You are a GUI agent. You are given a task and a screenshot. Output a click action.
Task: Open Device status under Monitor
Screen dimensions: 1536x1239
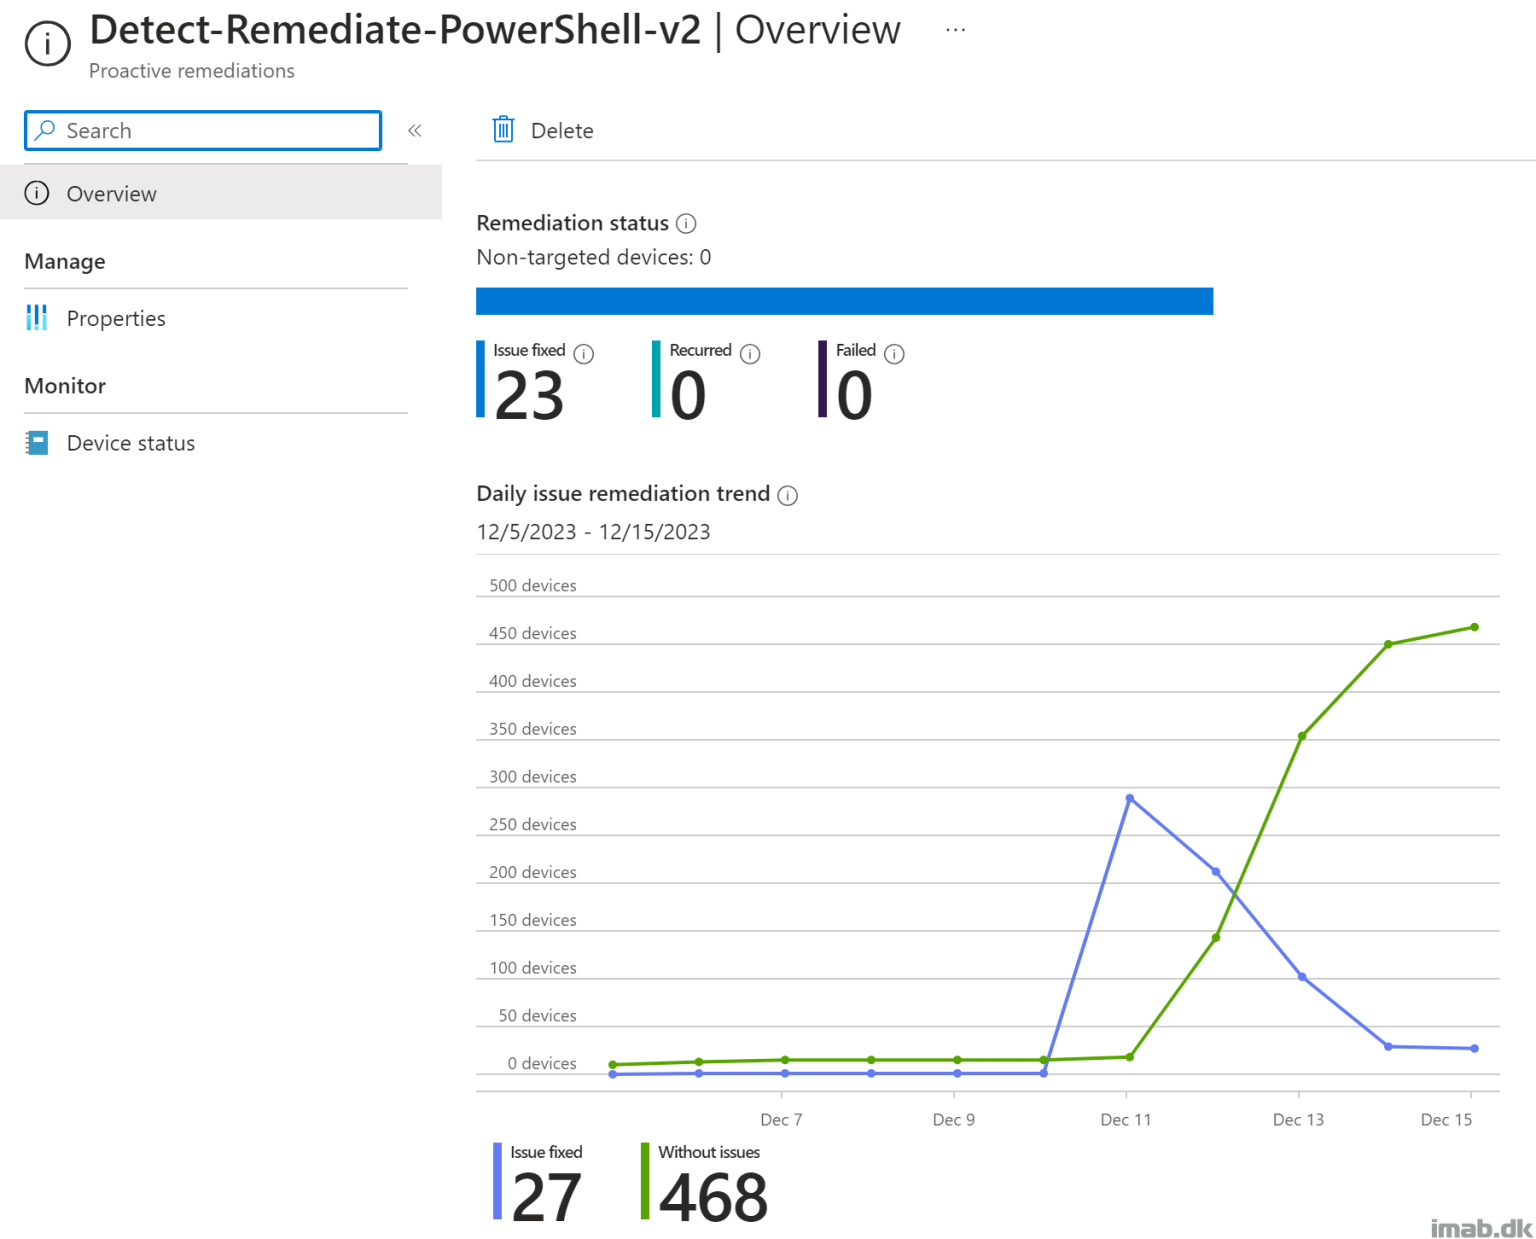131,442
